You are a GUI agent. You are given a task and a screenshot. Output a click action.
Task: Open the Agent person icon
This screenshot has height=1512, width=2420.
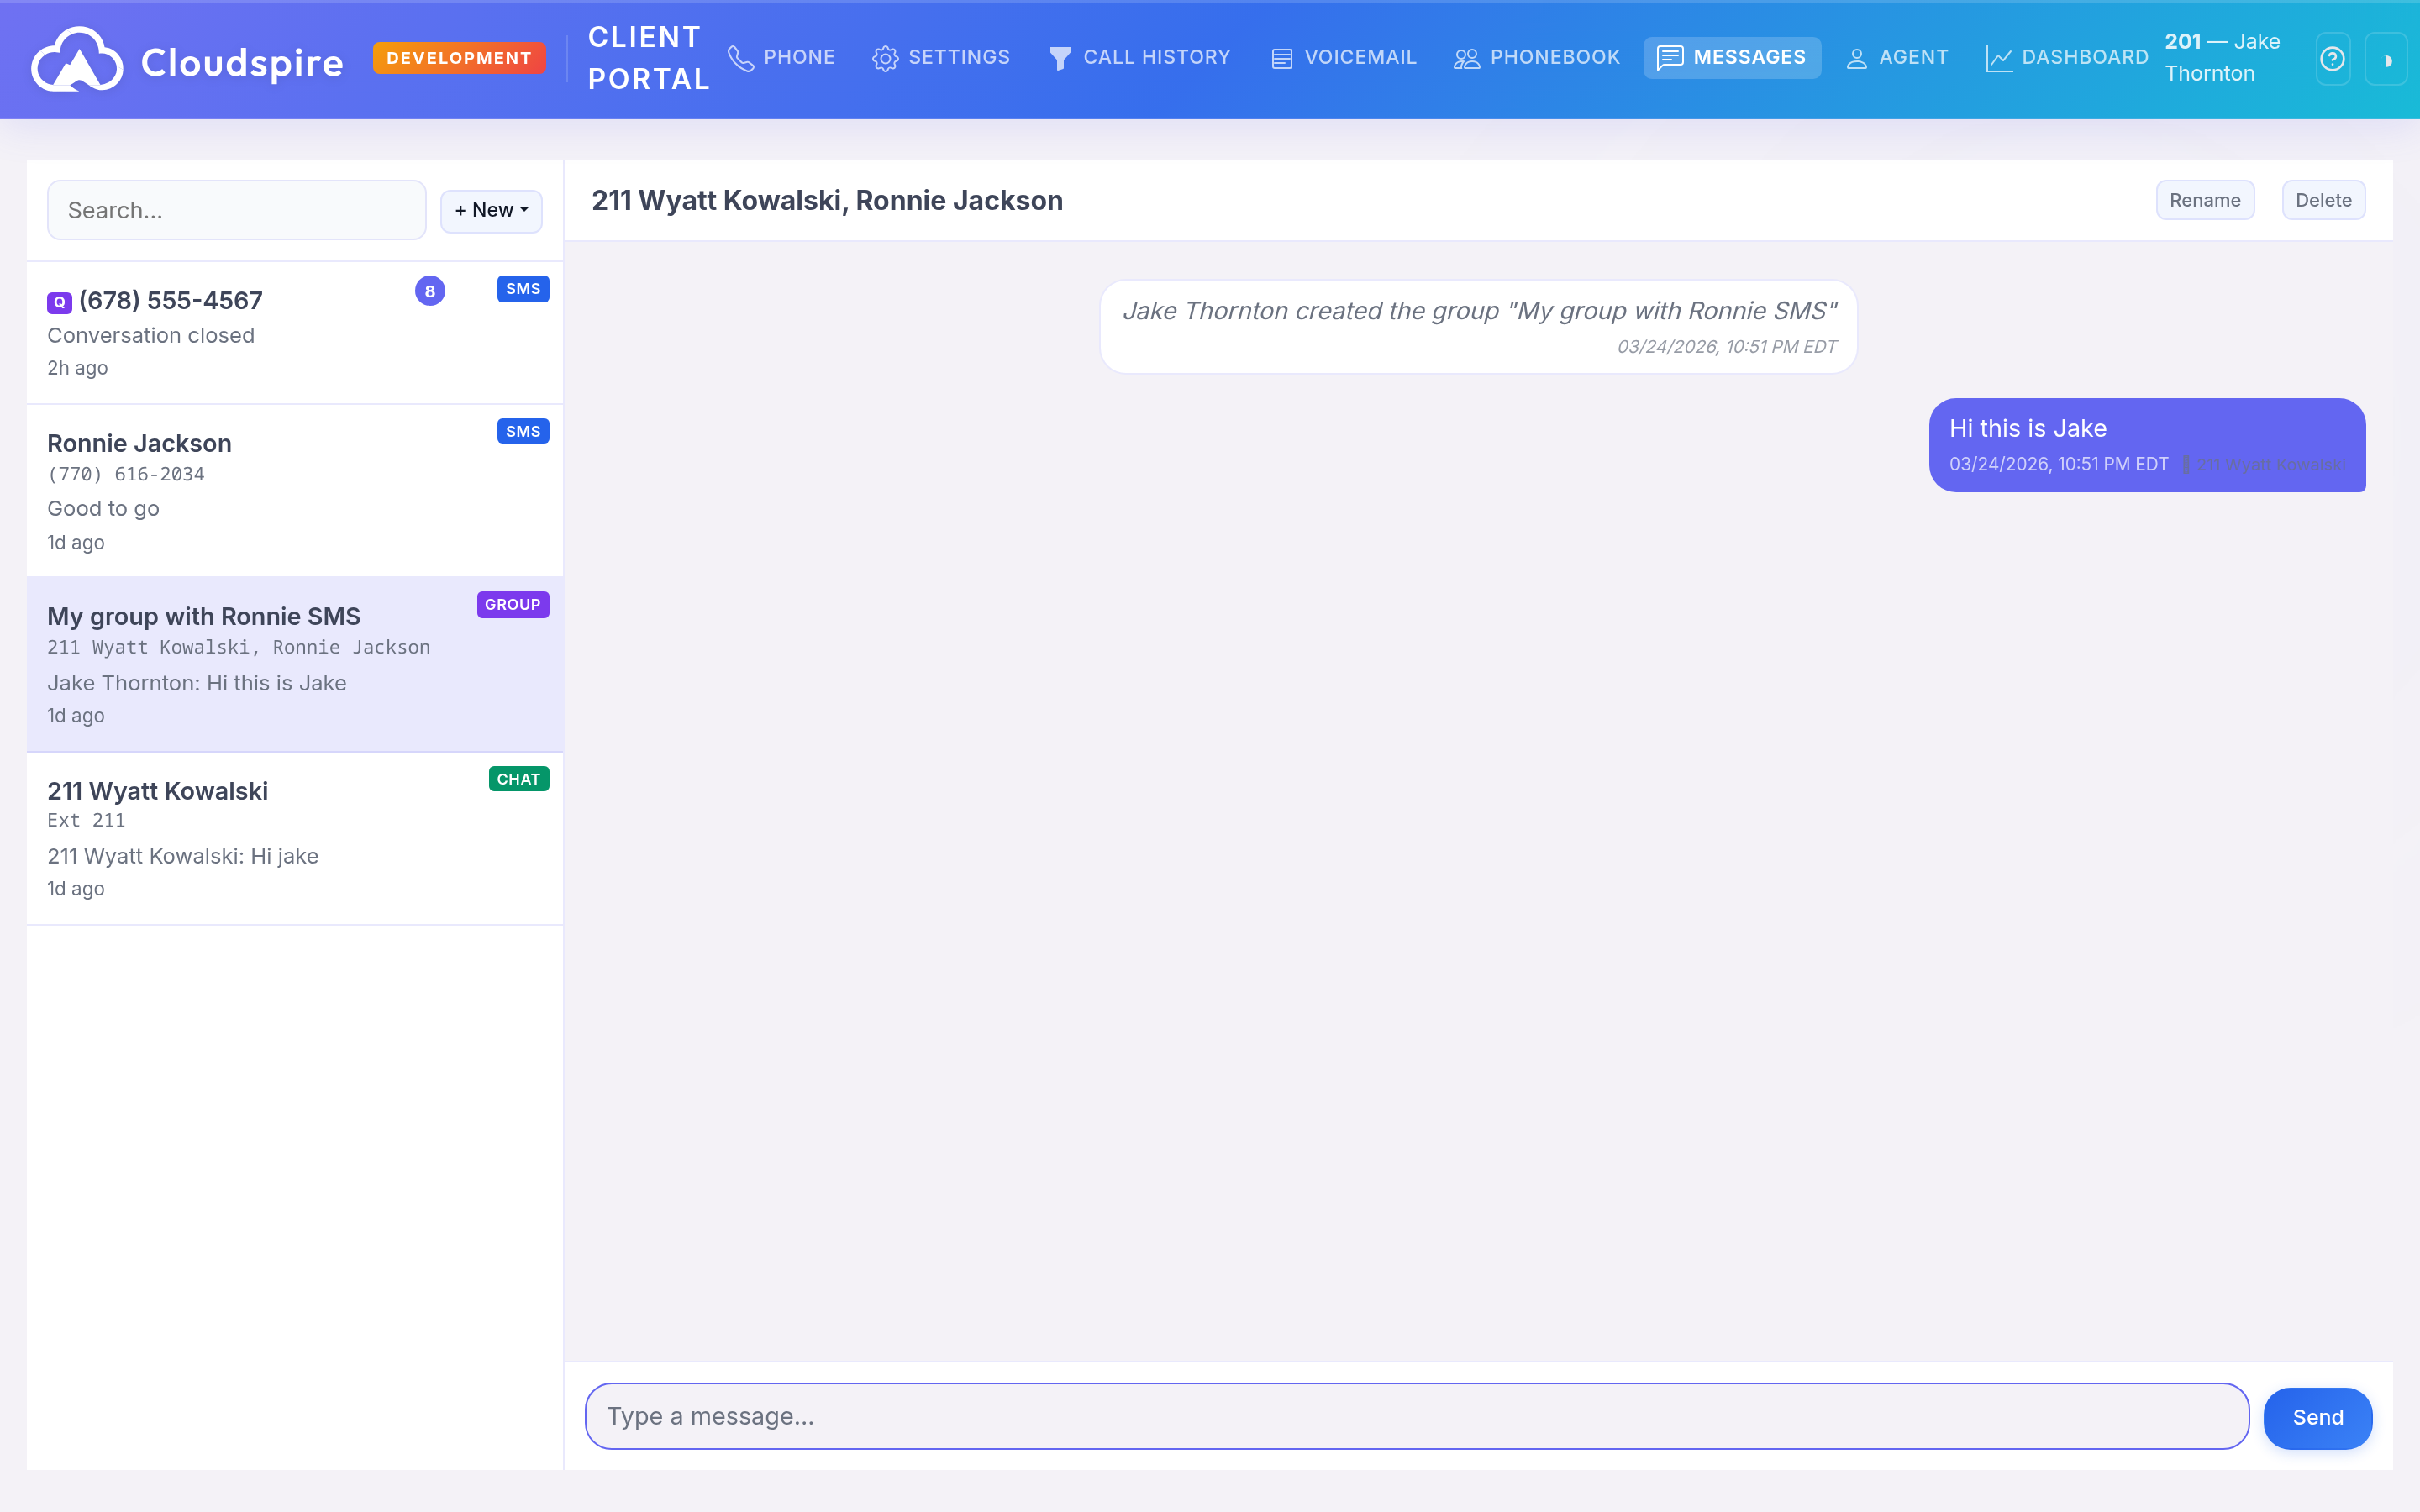(1858, 58)
